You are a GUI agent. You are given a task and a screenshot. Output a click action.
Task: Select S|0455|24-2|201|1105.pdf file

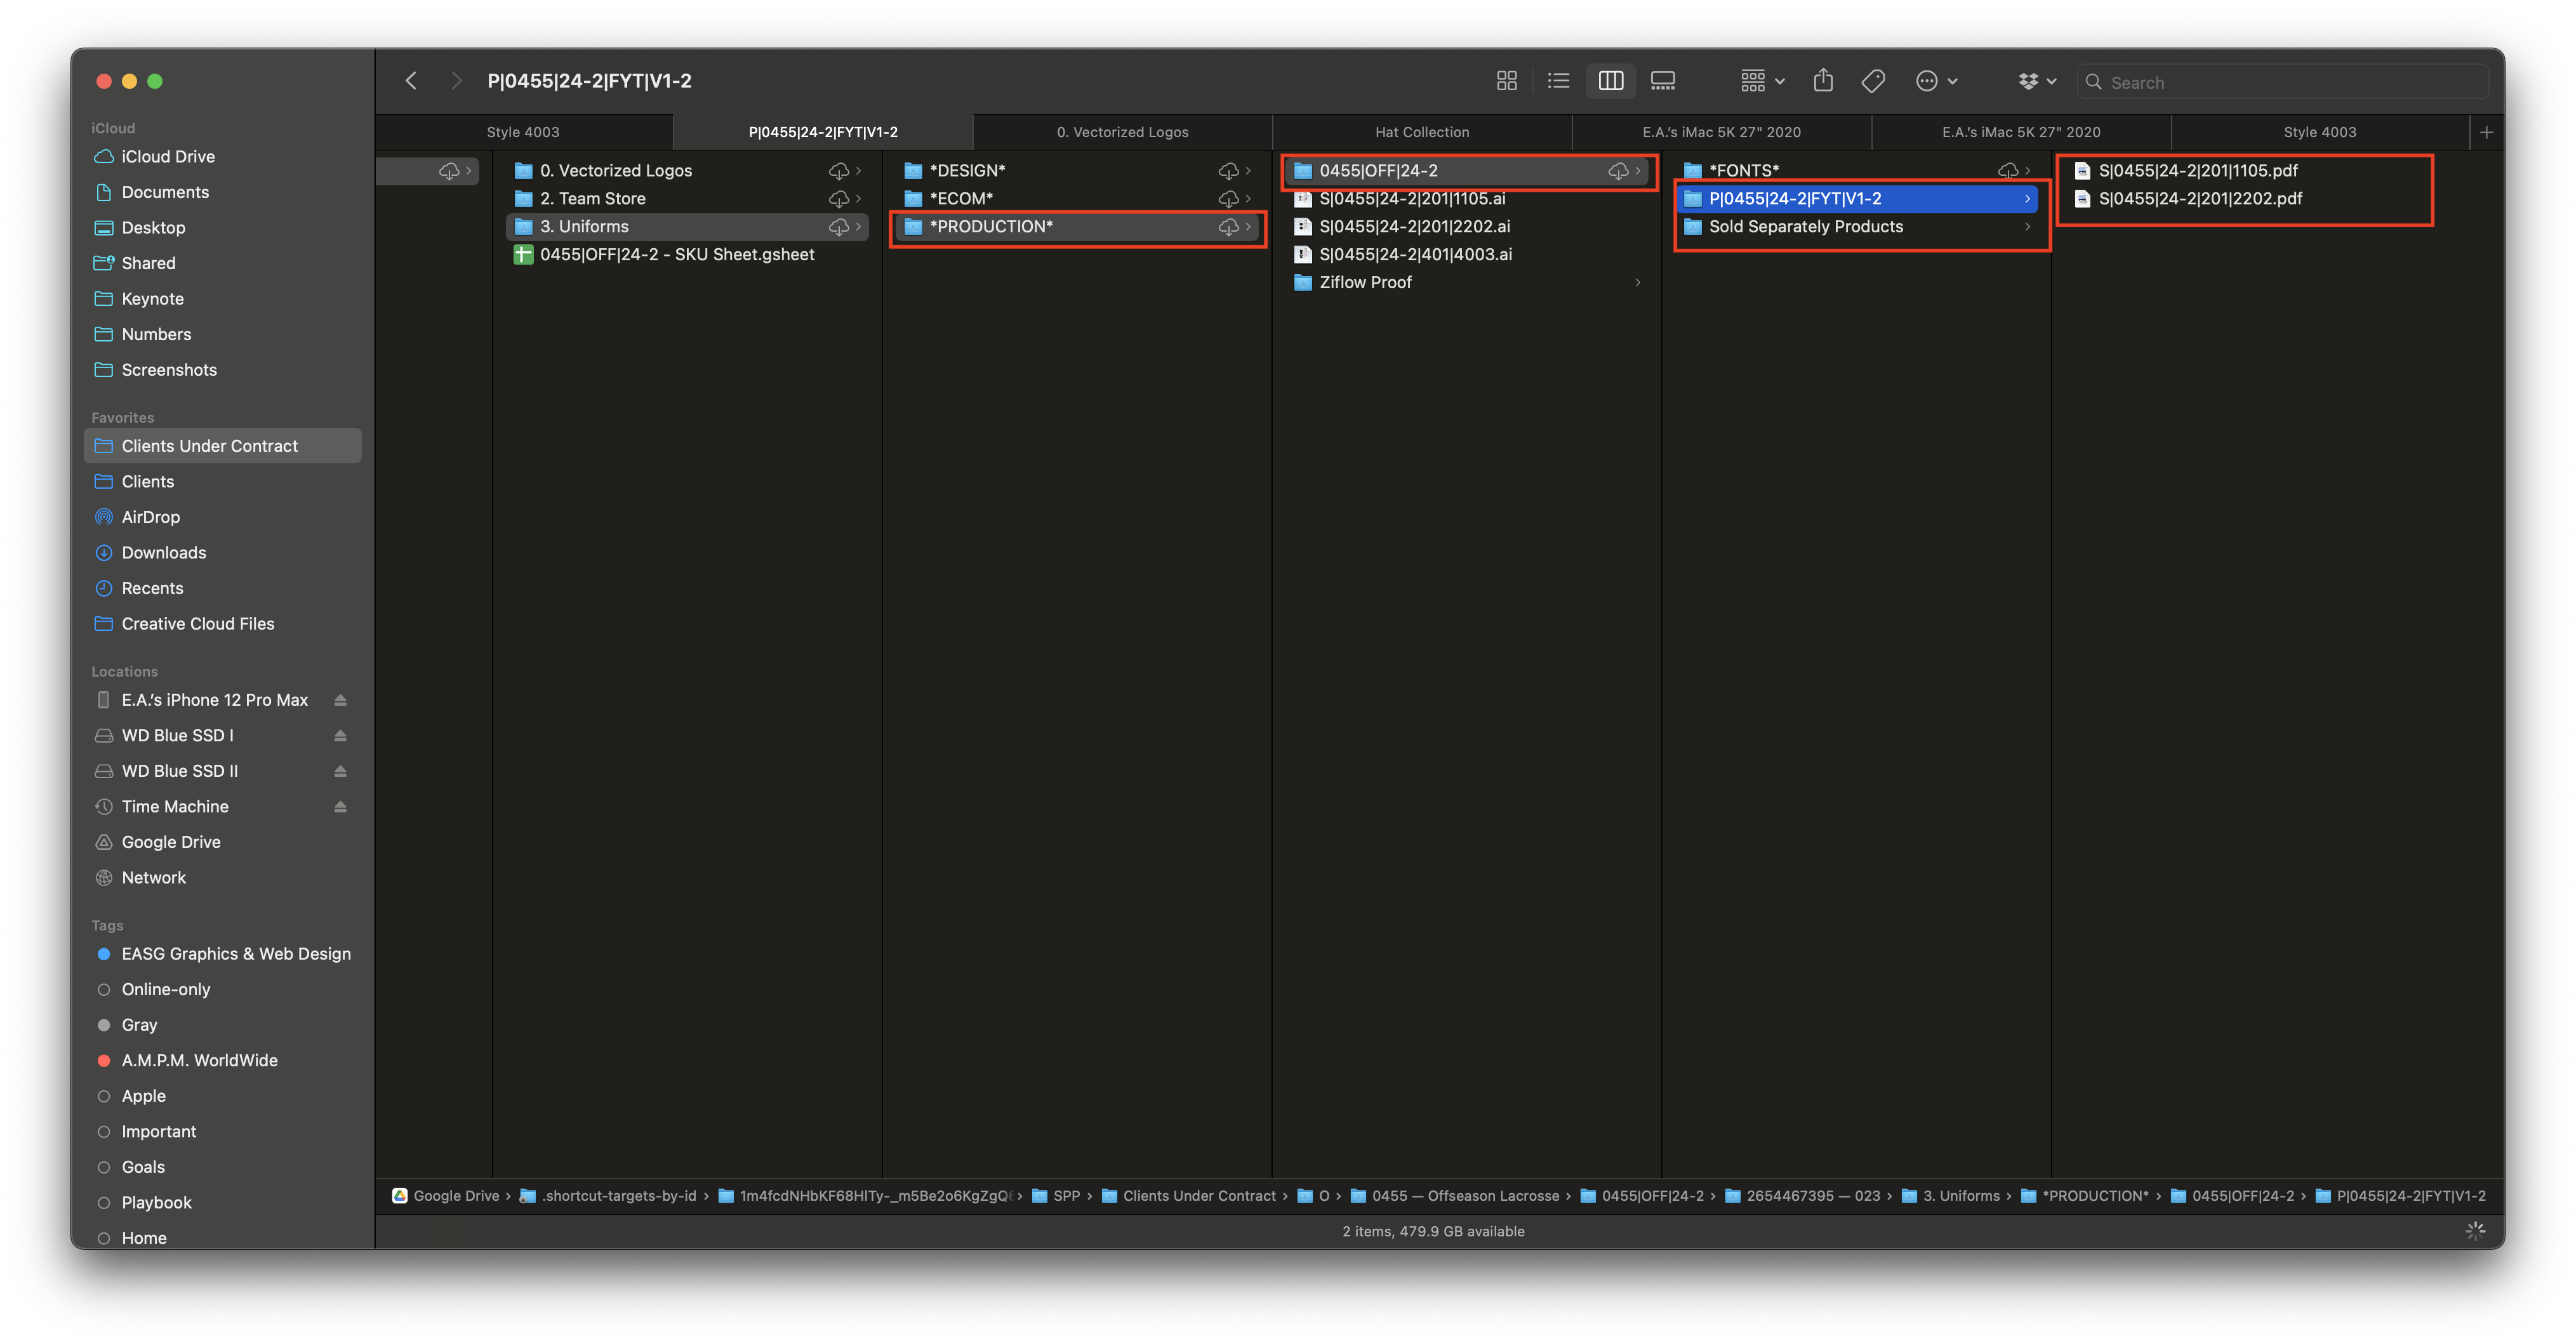click(2197, 171)
